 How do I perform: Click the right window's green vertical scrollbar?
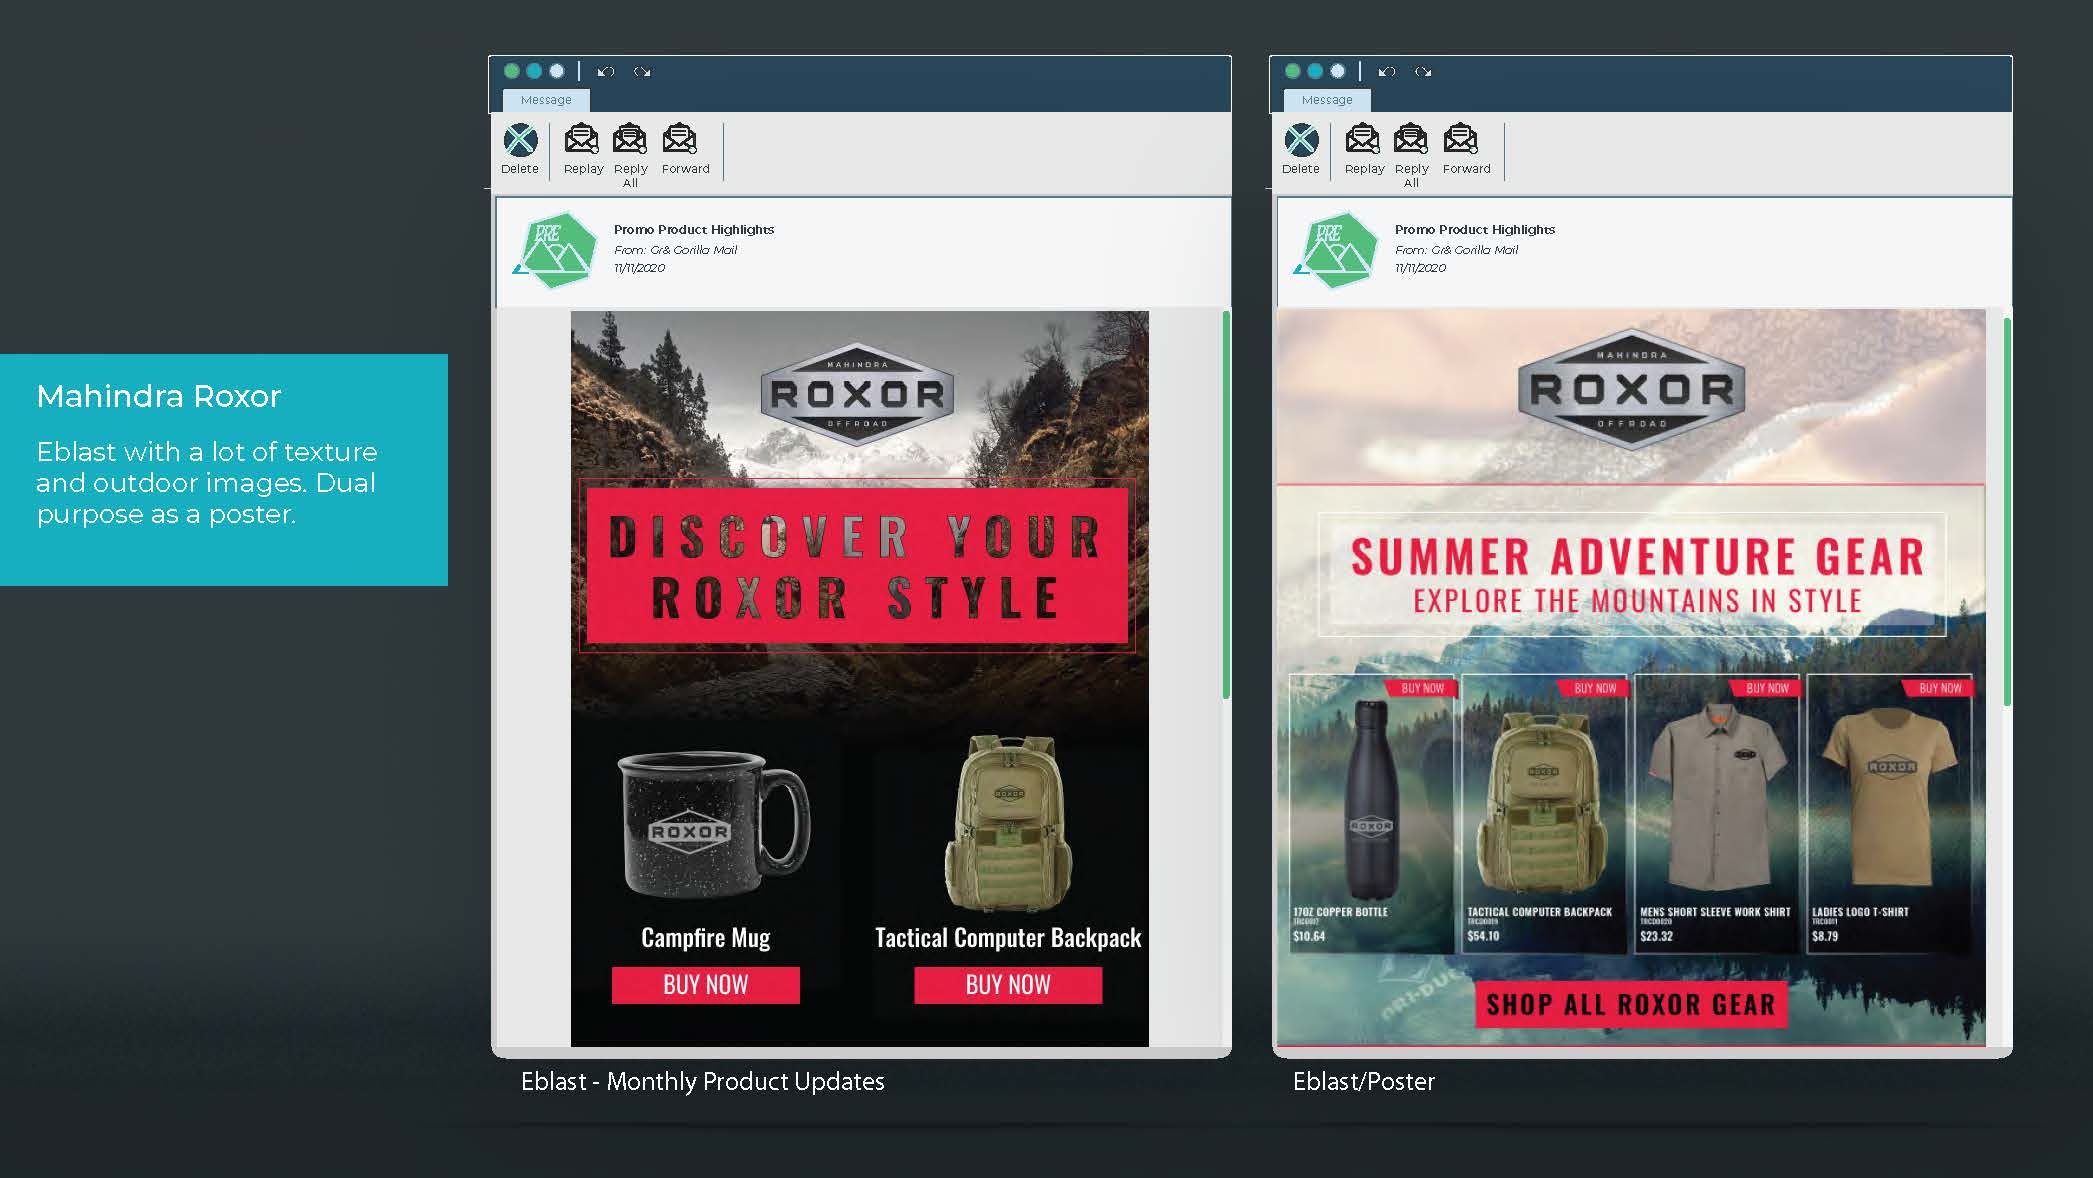pos(2007,512)
